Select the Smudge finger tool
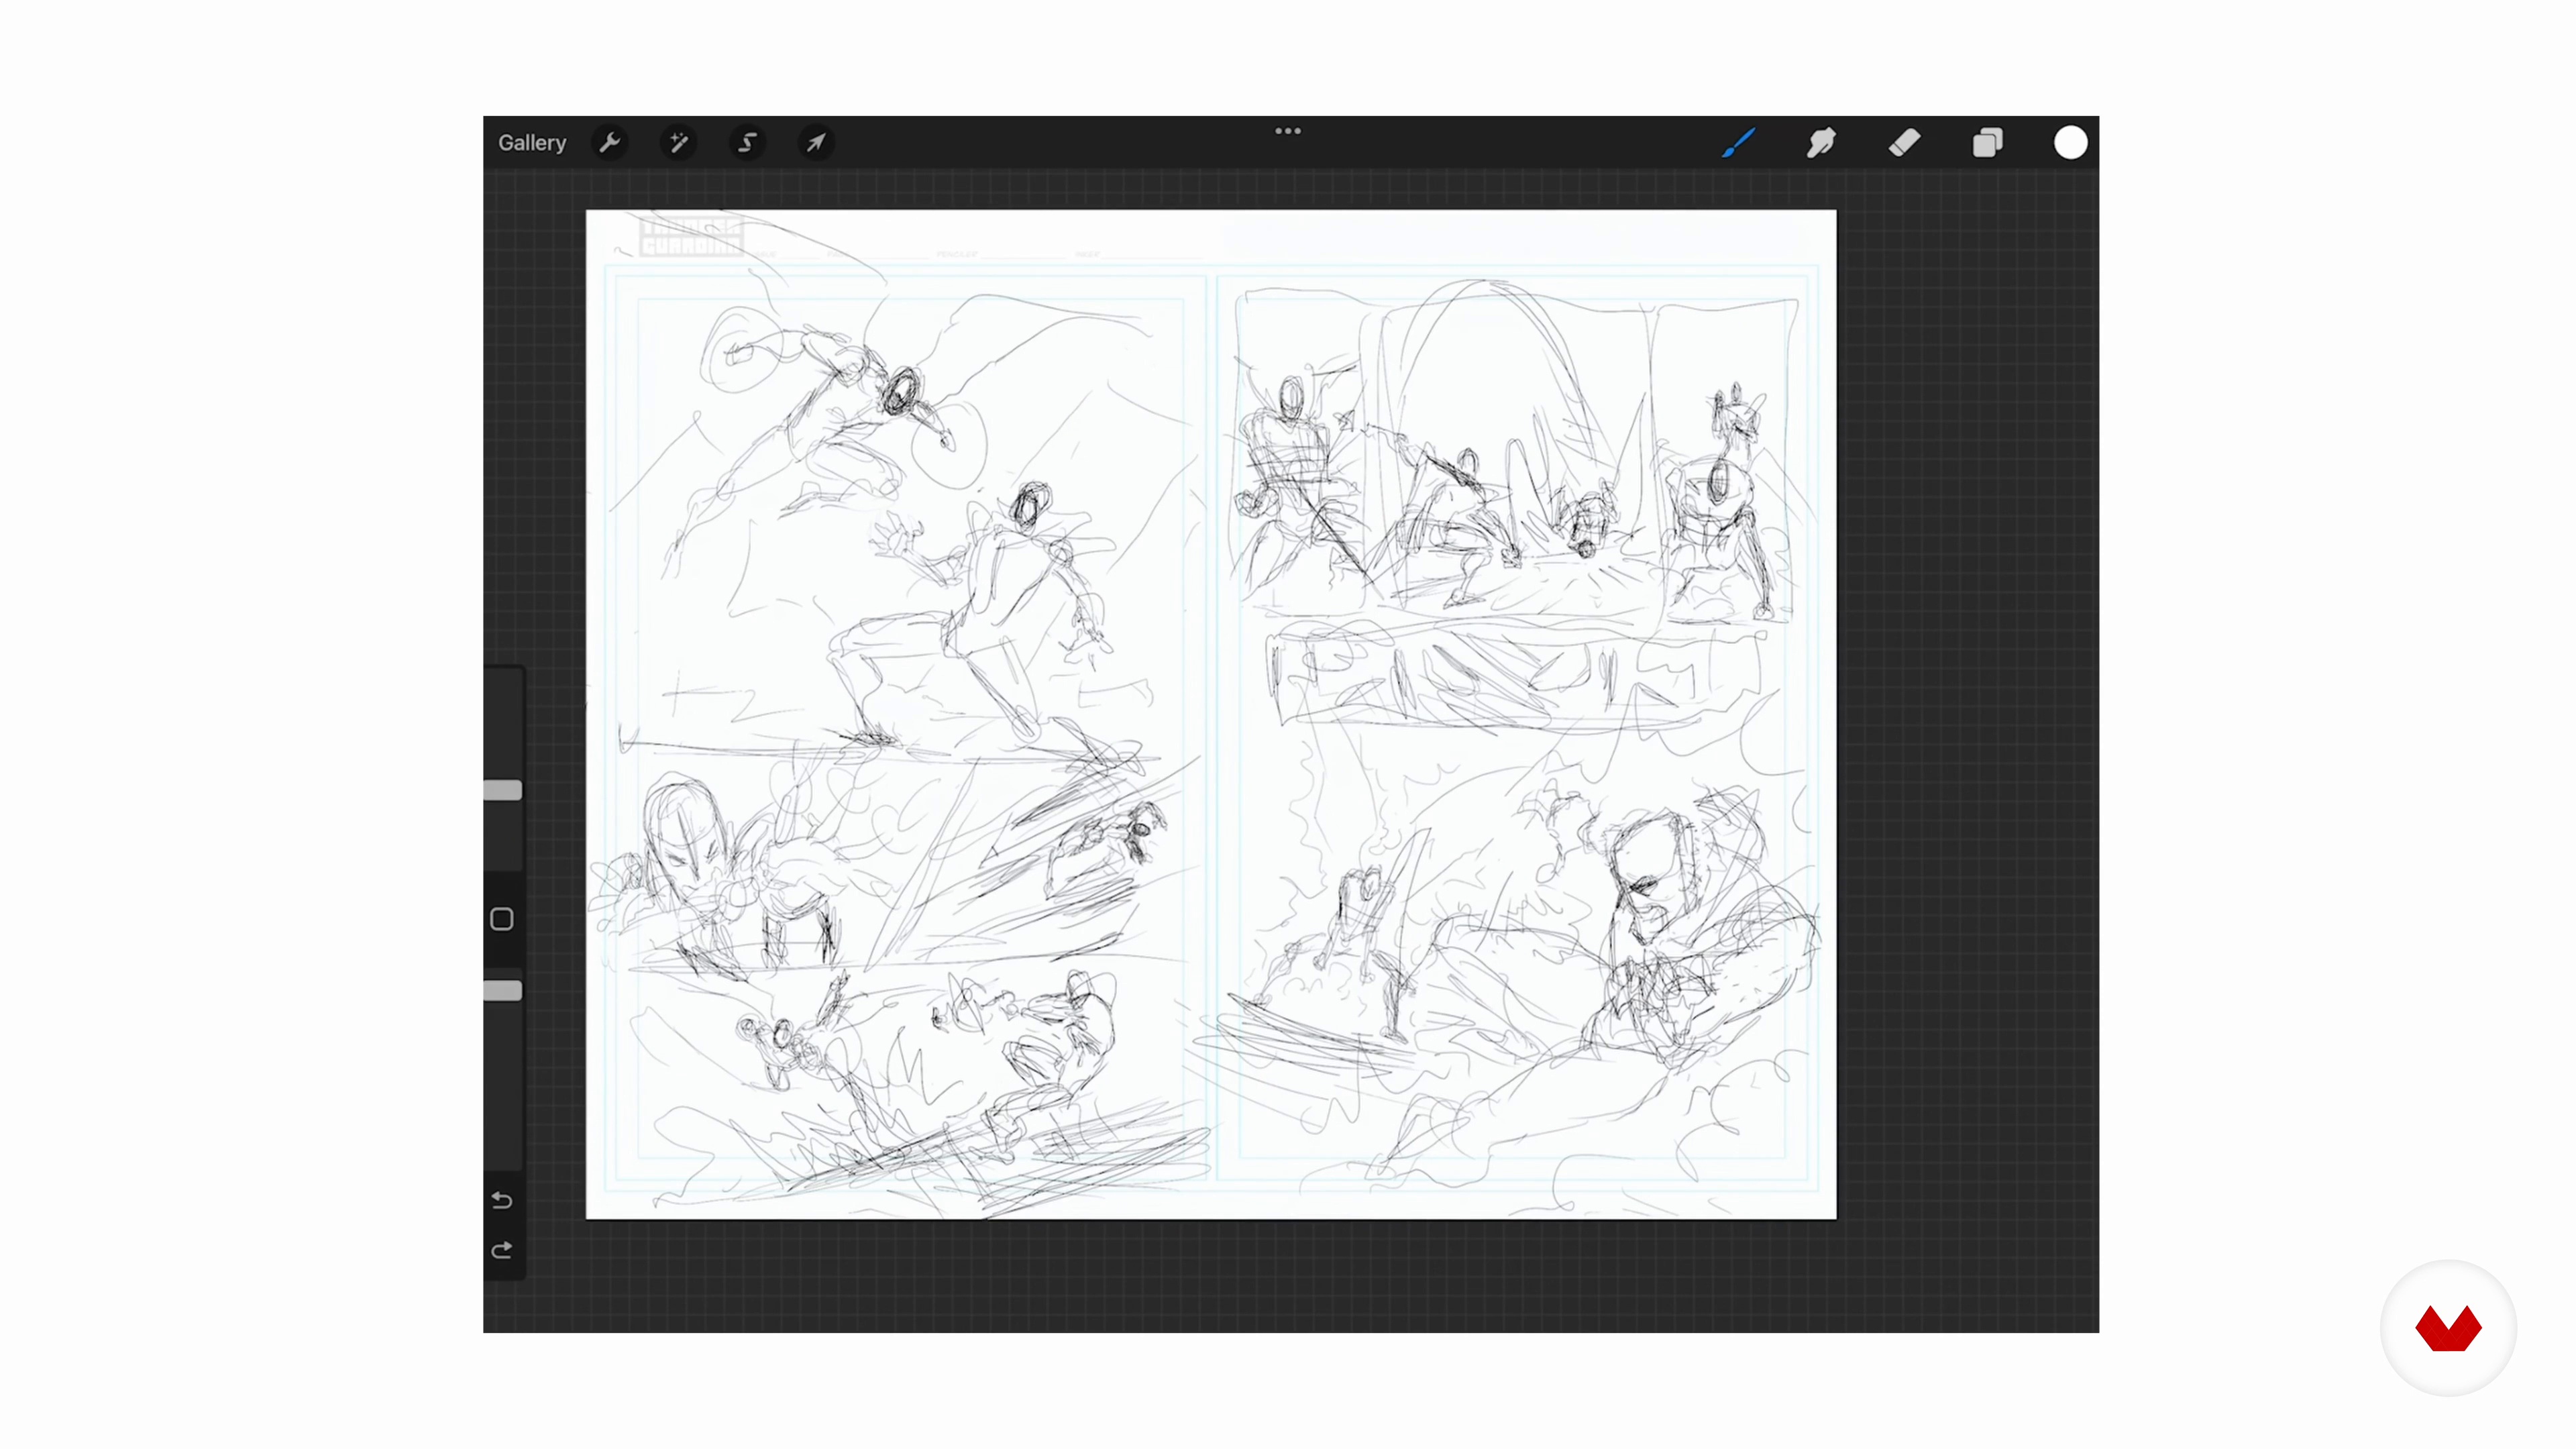Screen dimensions: 2576x1449 1821,143
